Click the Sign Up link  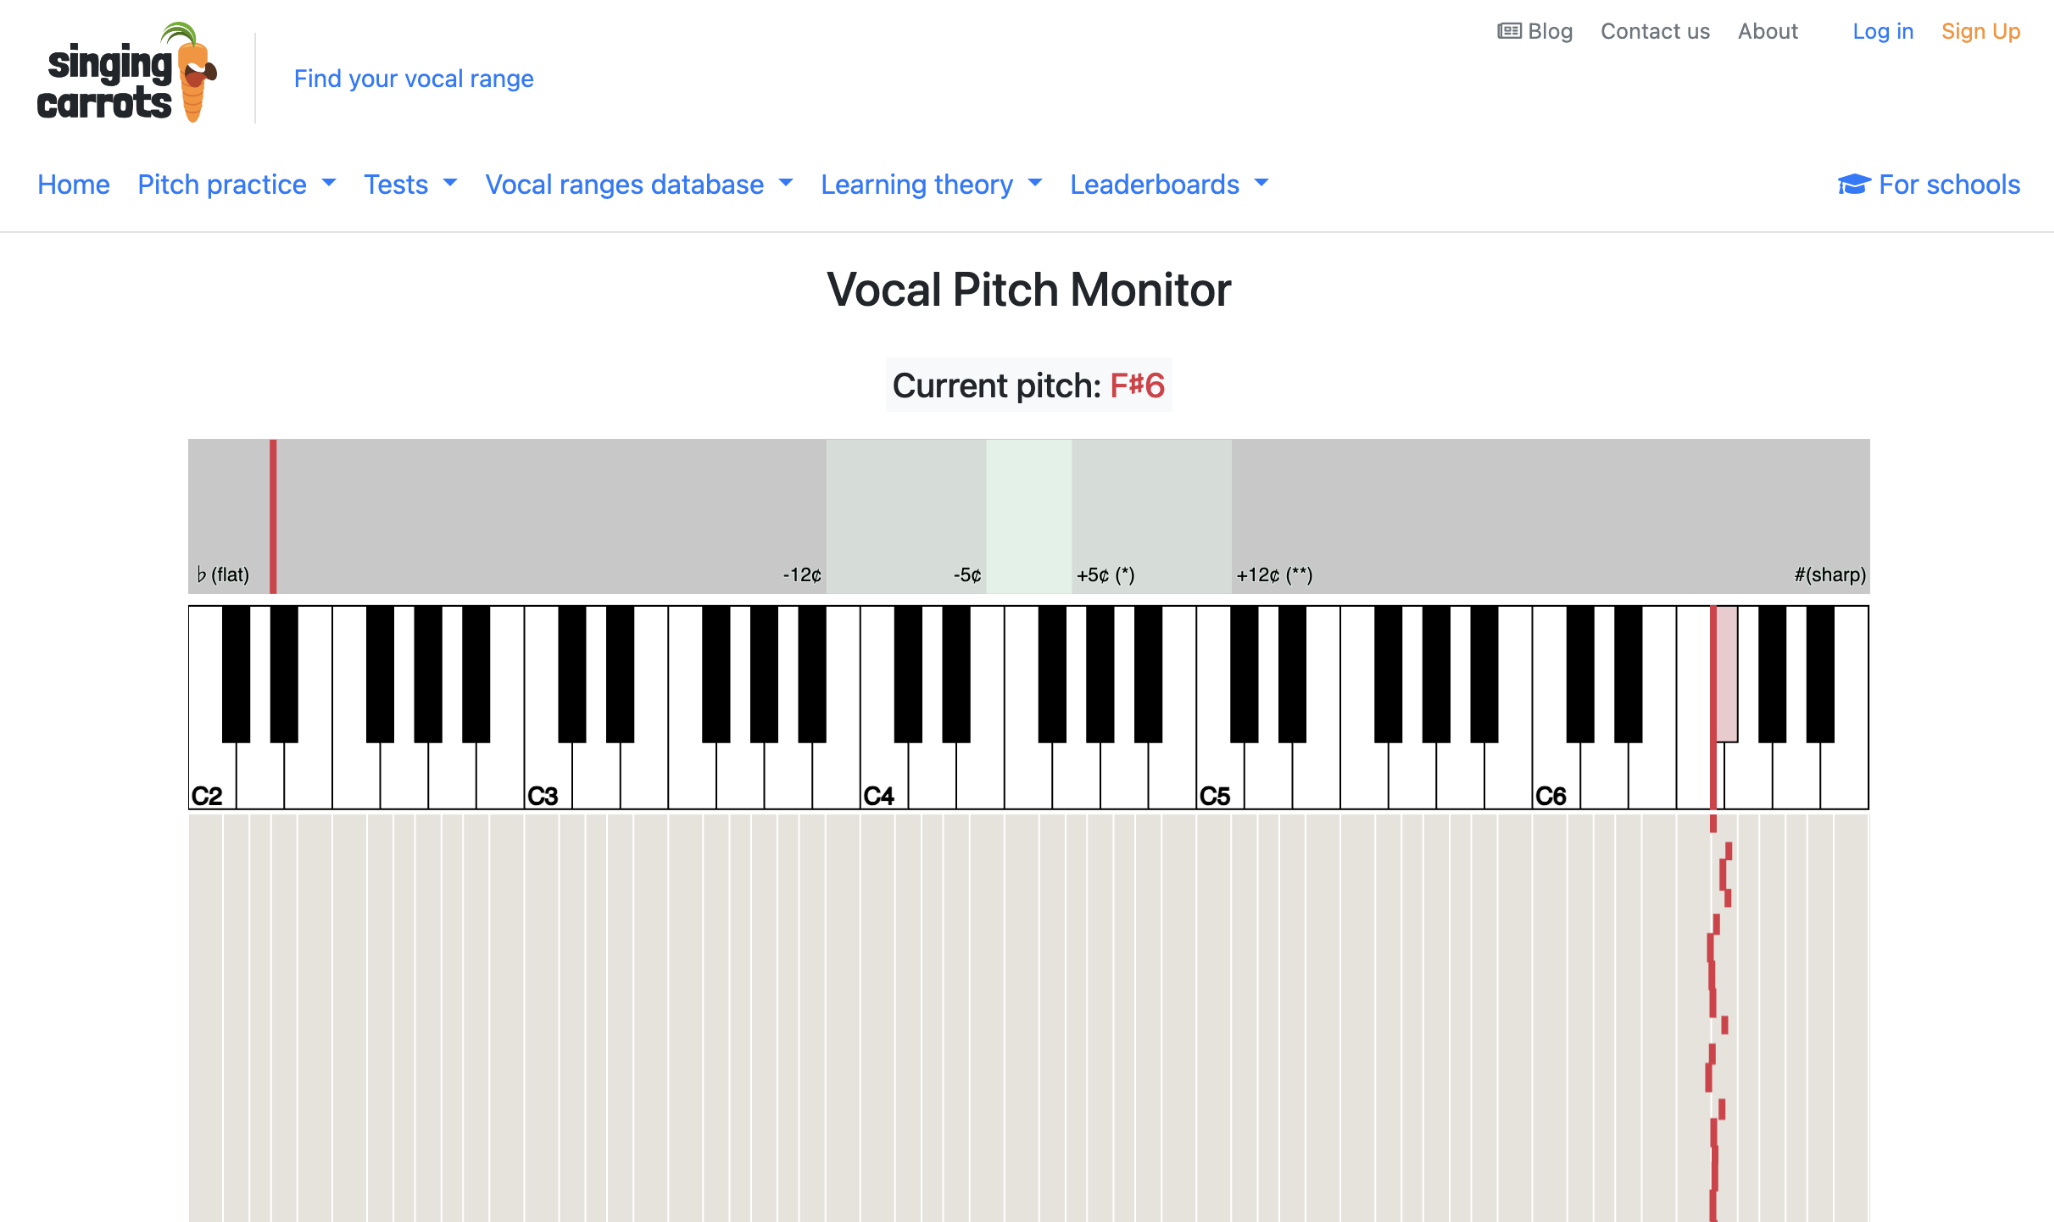1980,31
